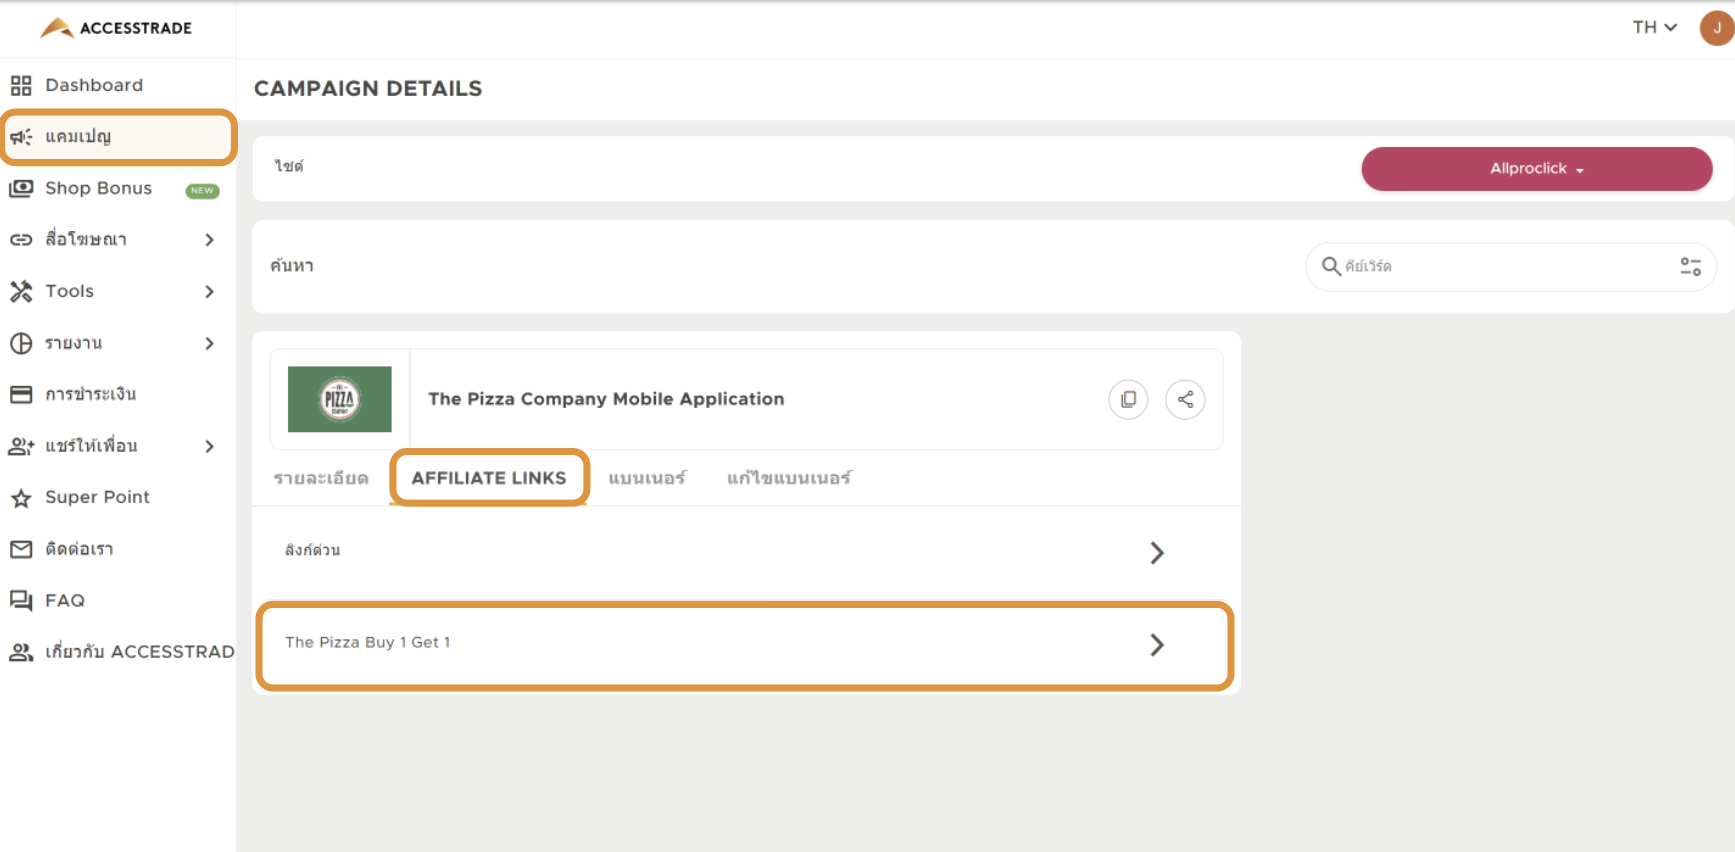Click the ACCESSTRADE logo

(x=116, y=28)
